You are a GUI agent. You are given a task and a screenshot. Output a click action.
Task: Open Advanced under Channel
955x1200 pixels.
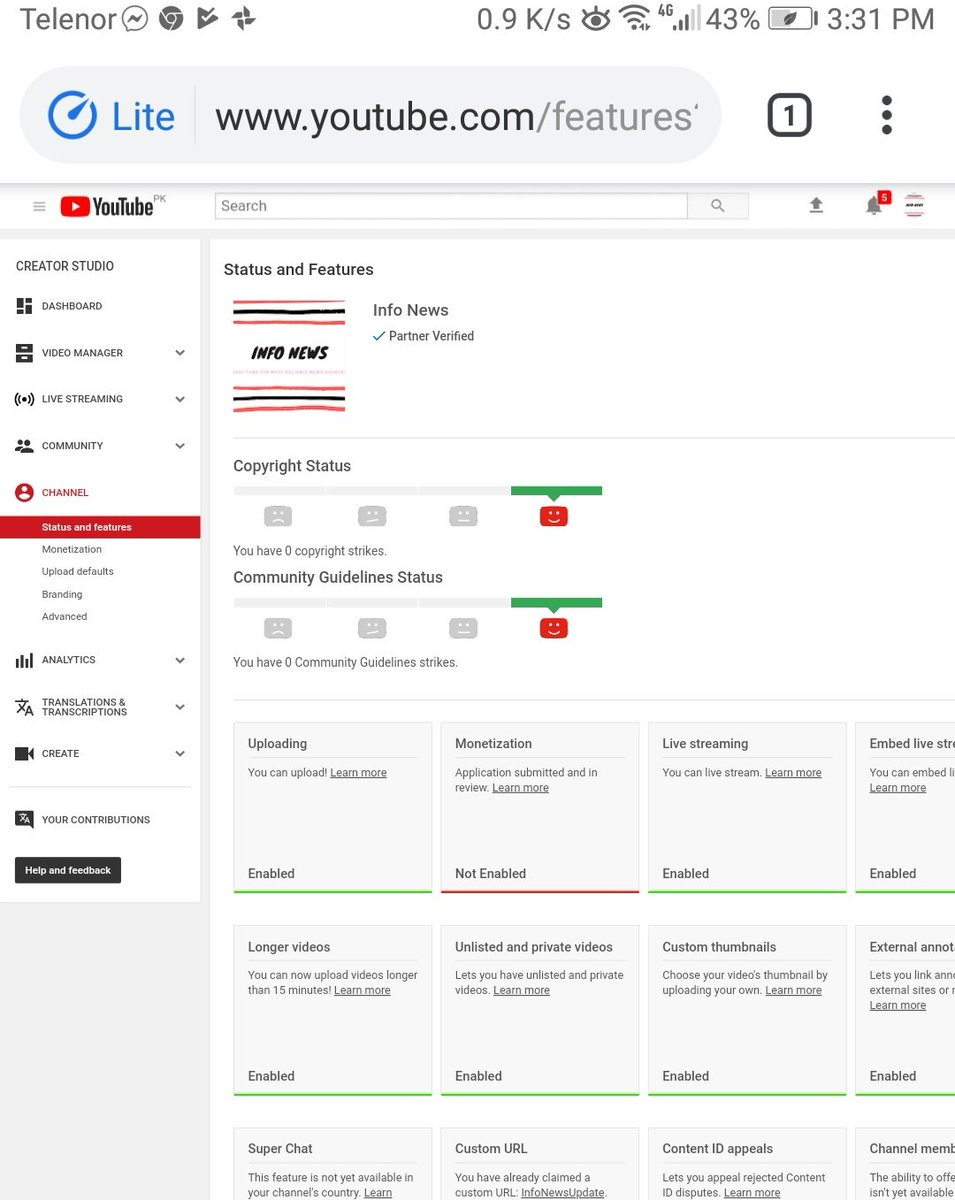(64, 616)
